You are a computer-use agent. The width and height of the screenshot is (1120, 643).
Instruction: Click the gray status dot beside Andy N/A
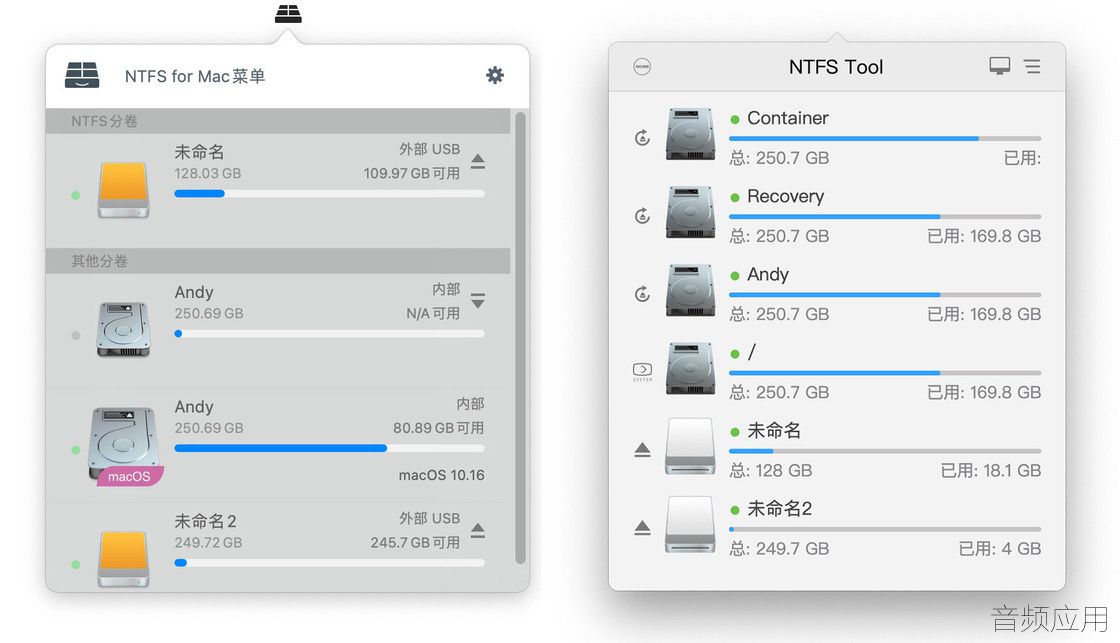[76, 335]
